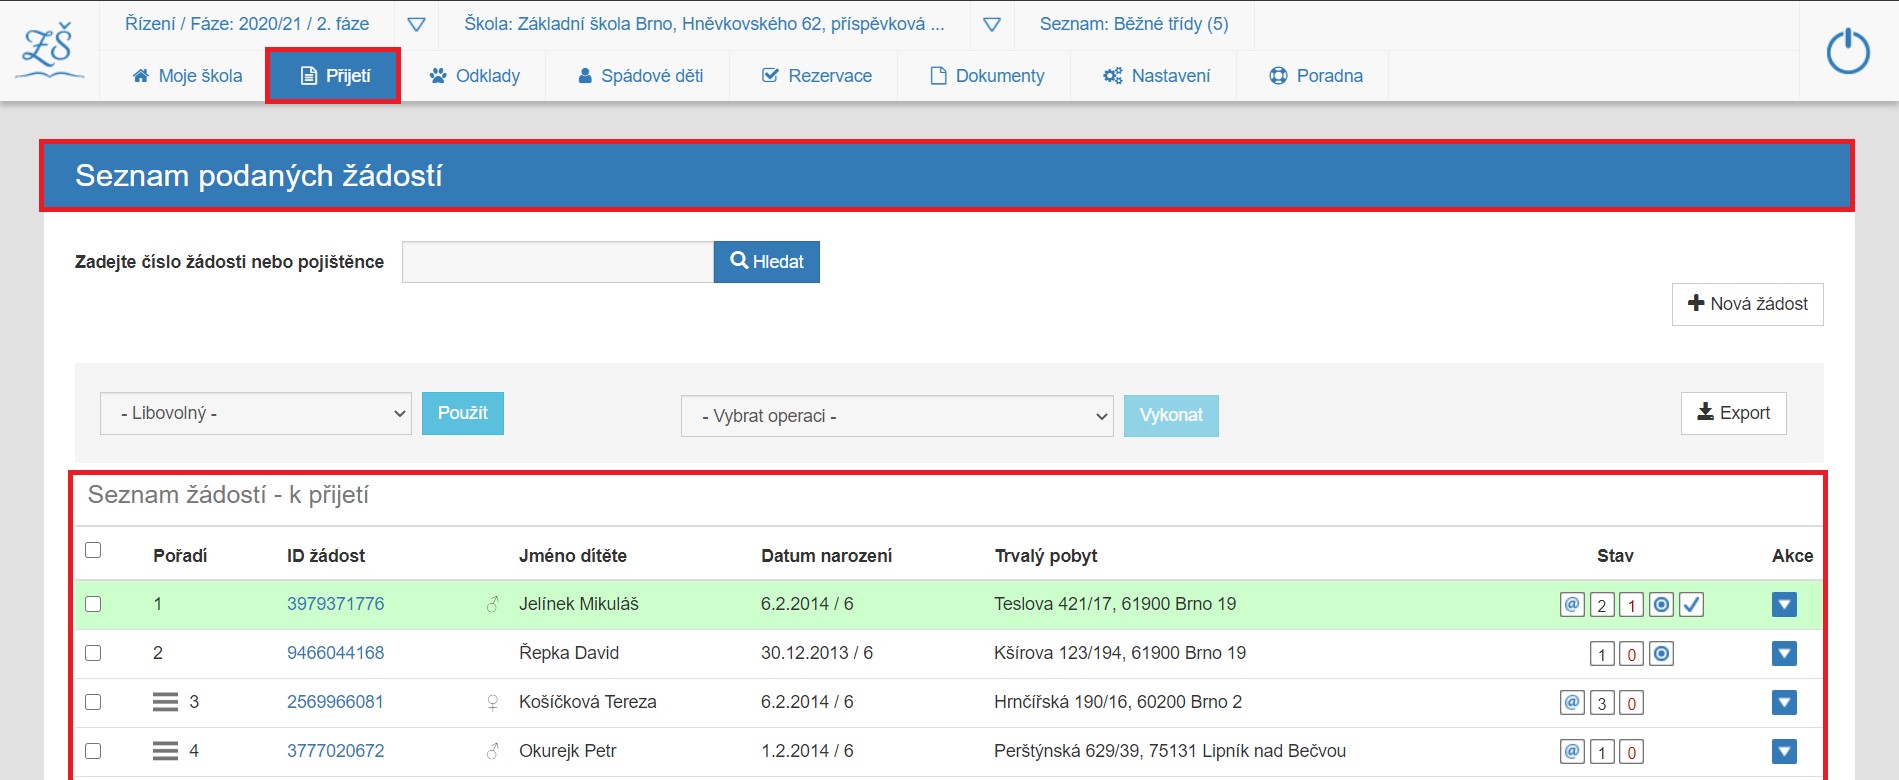The image size is (1899, 780).
Task: Click status box '3' in Košíčková Tereza row
Action: pos(1602,703)
